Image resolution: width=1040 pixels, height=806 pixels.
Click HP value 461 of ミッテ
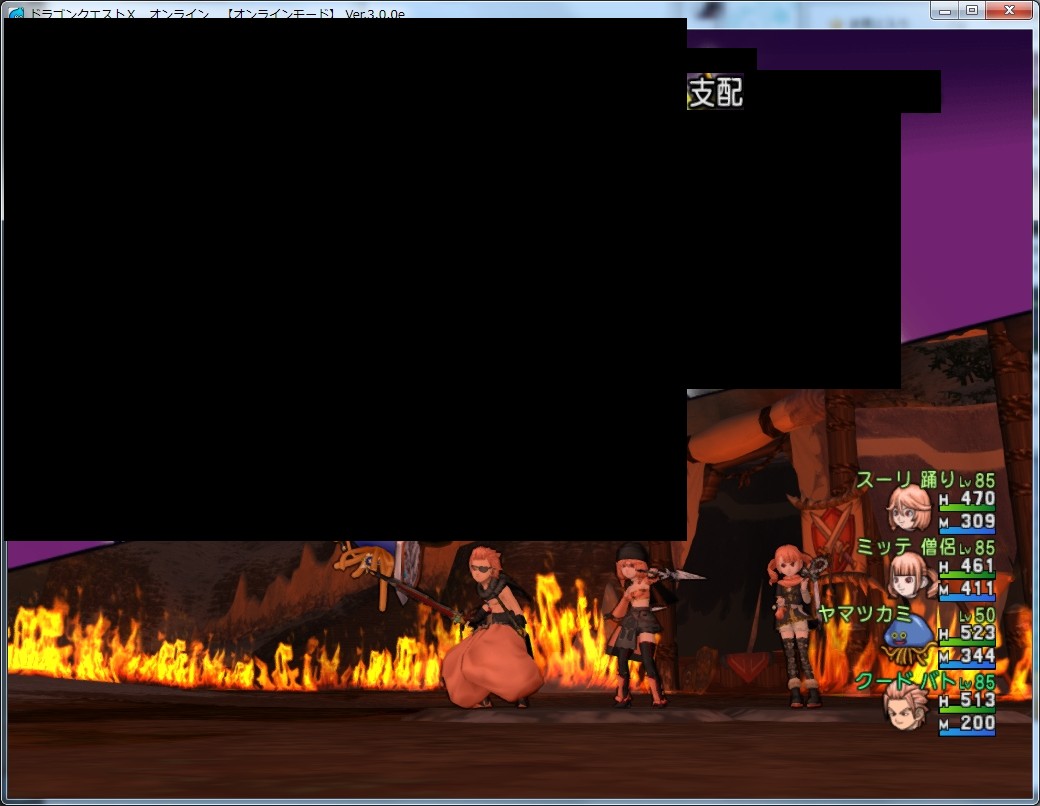[978, 566]
